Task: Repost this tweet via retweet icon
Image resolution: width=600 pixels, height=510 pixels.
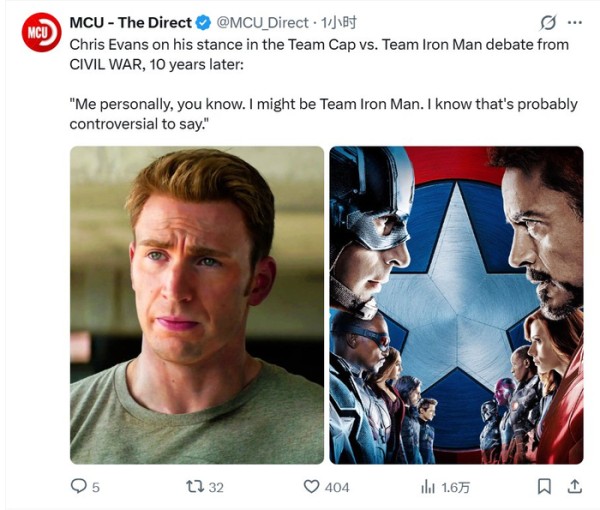Action: [x=195, y=487]
